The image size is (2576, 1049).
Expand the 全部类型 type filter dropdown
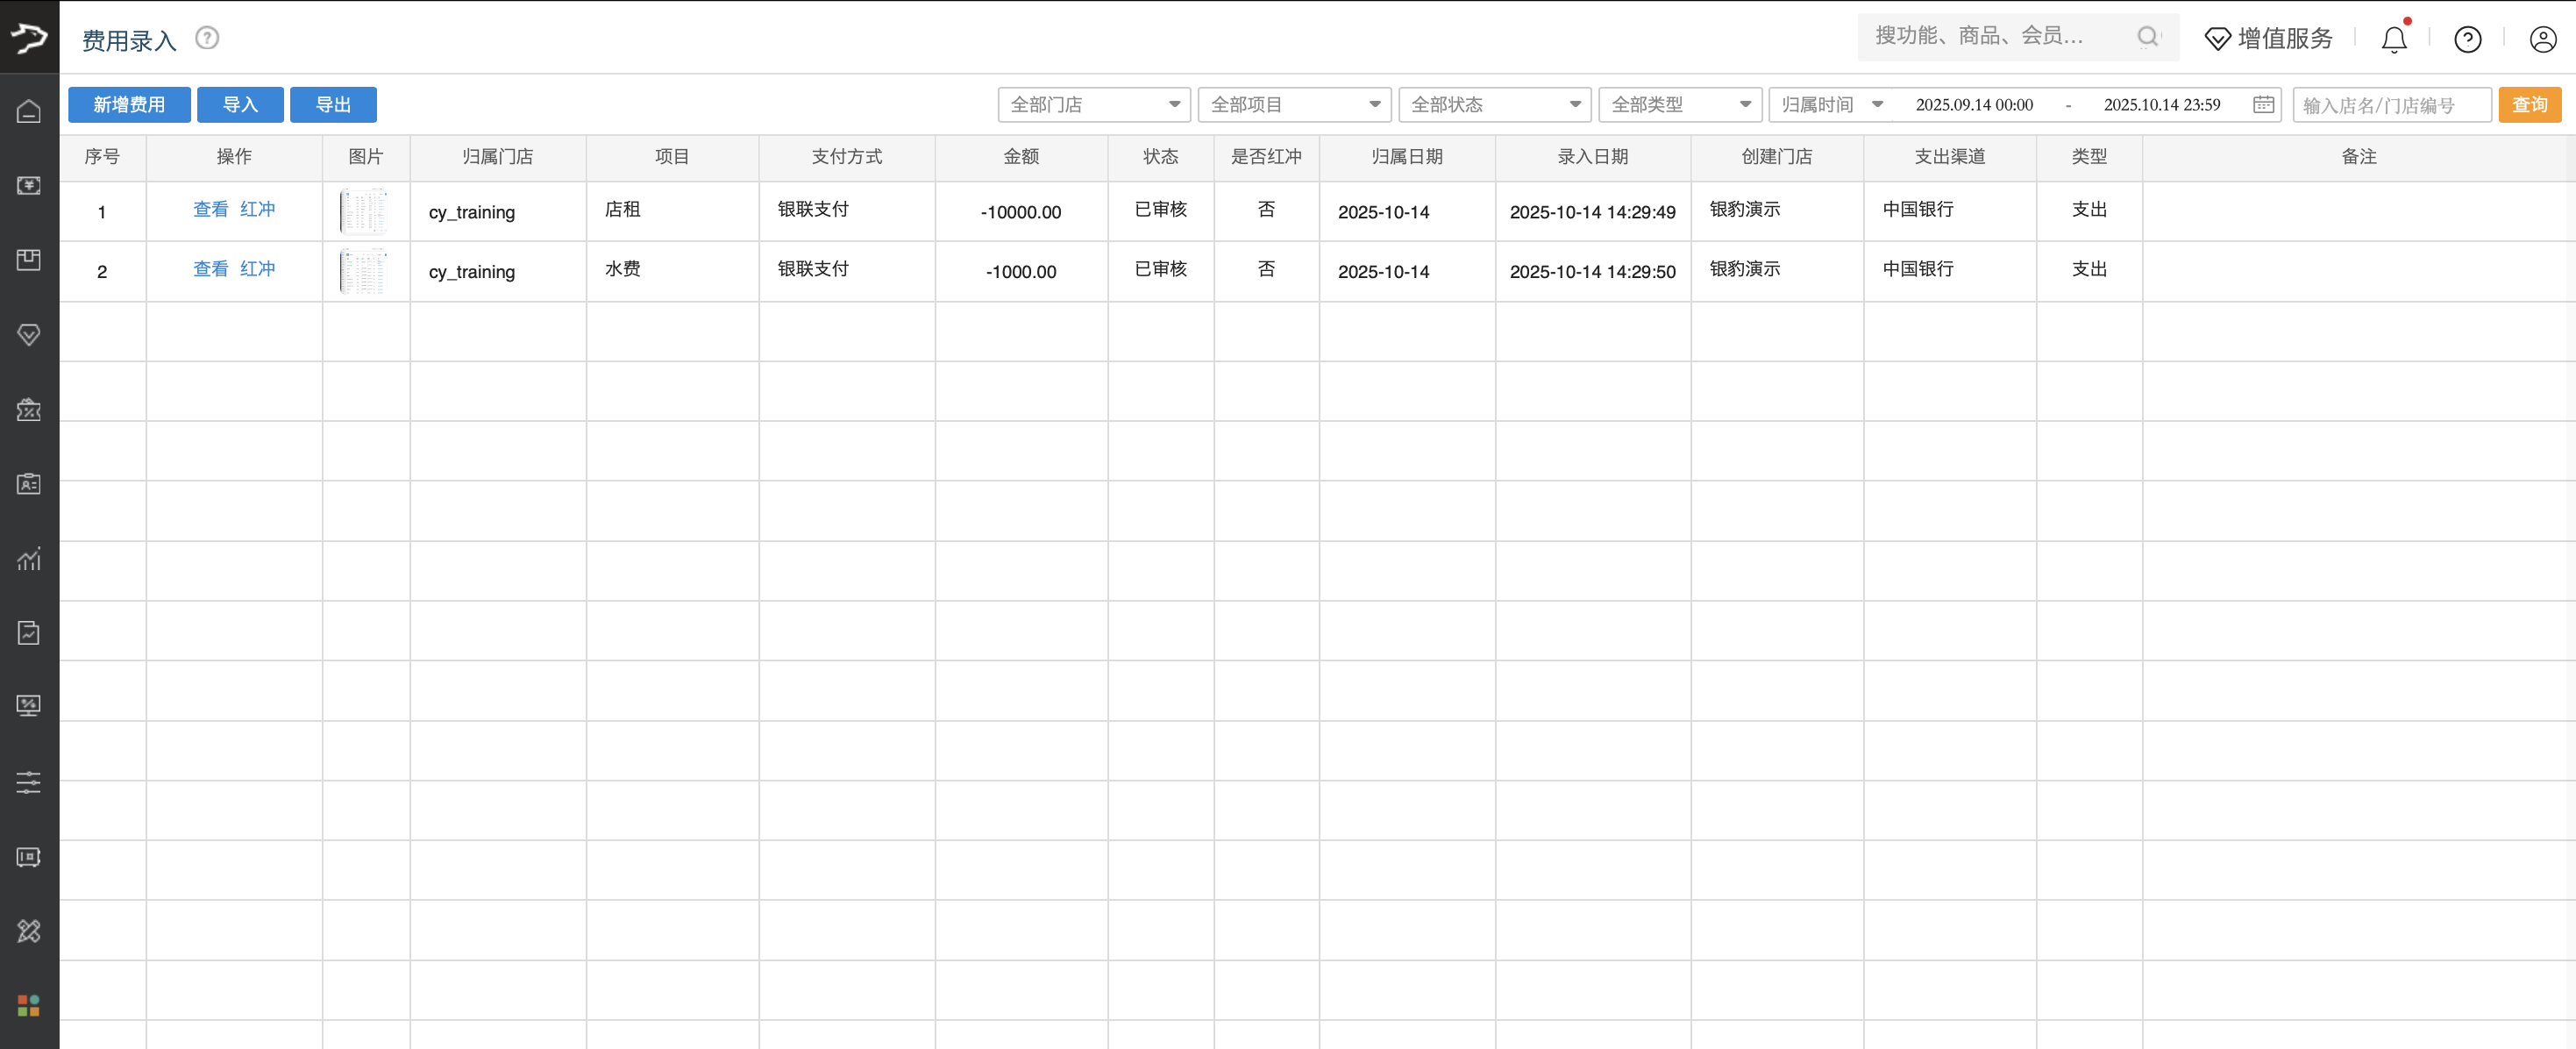coord(1679,104)
